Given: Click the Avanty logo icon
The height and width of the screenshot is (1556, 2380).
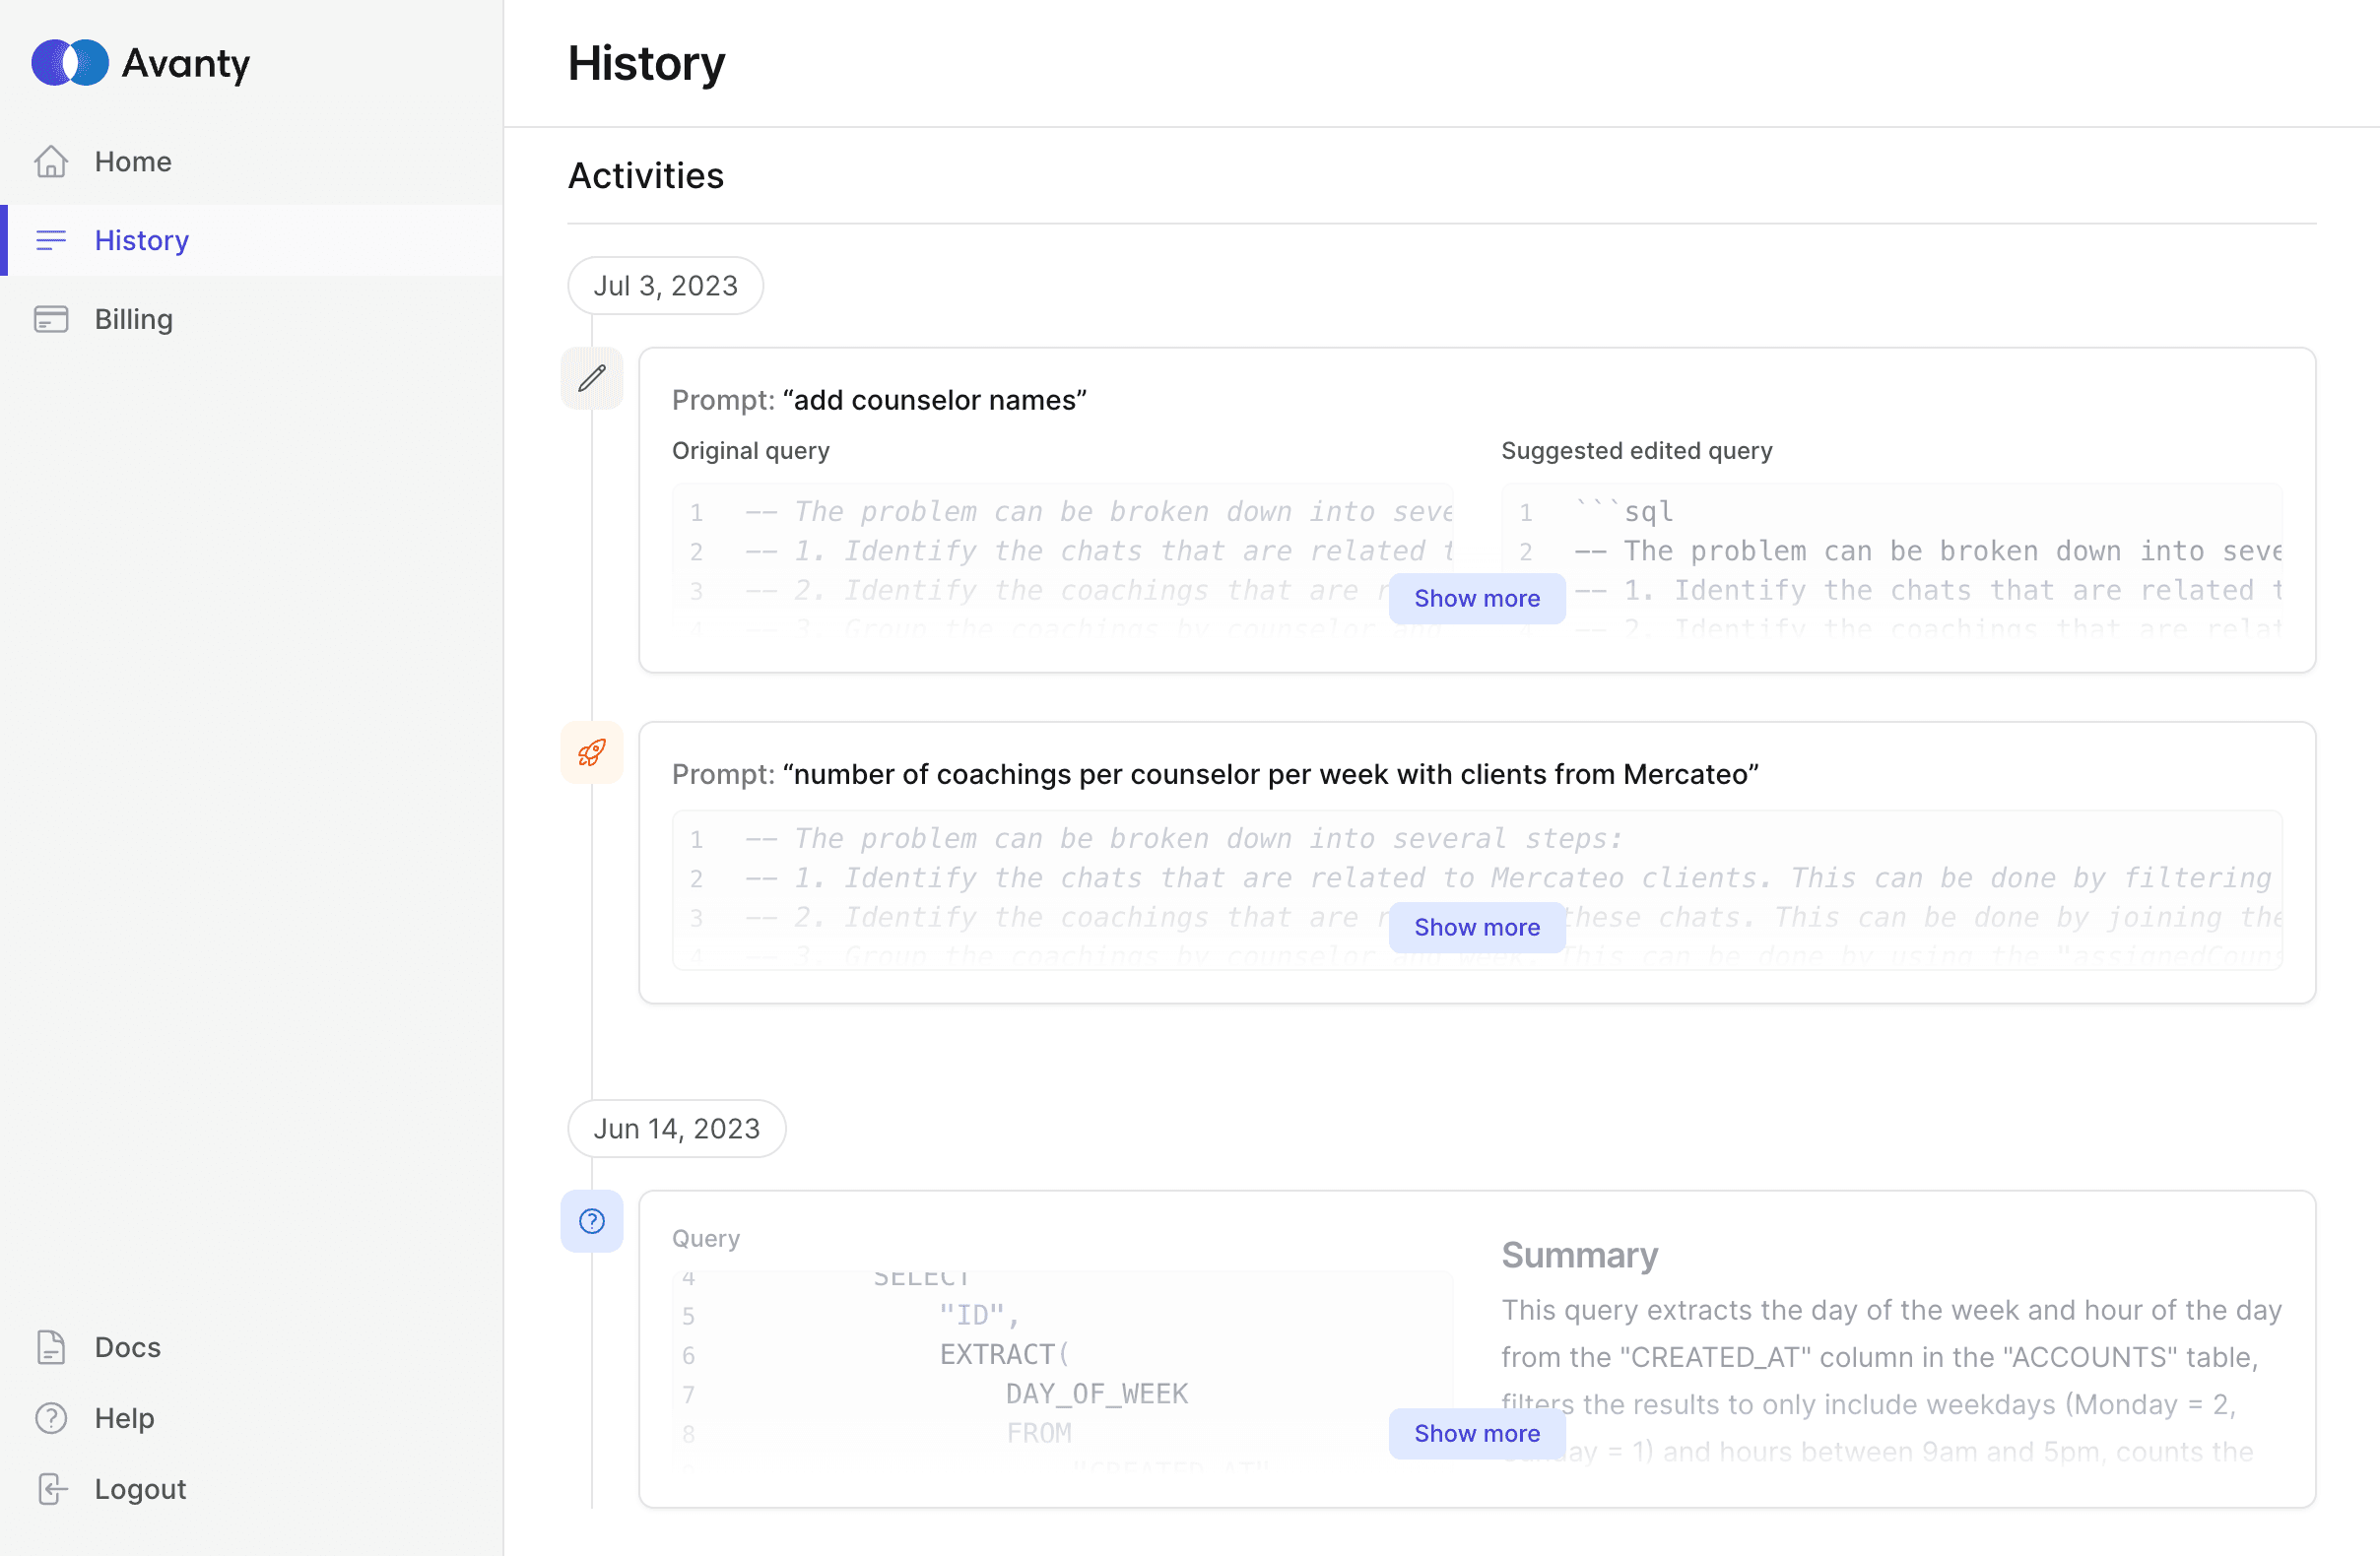Looking at the screenshot, I should point(70,63).
